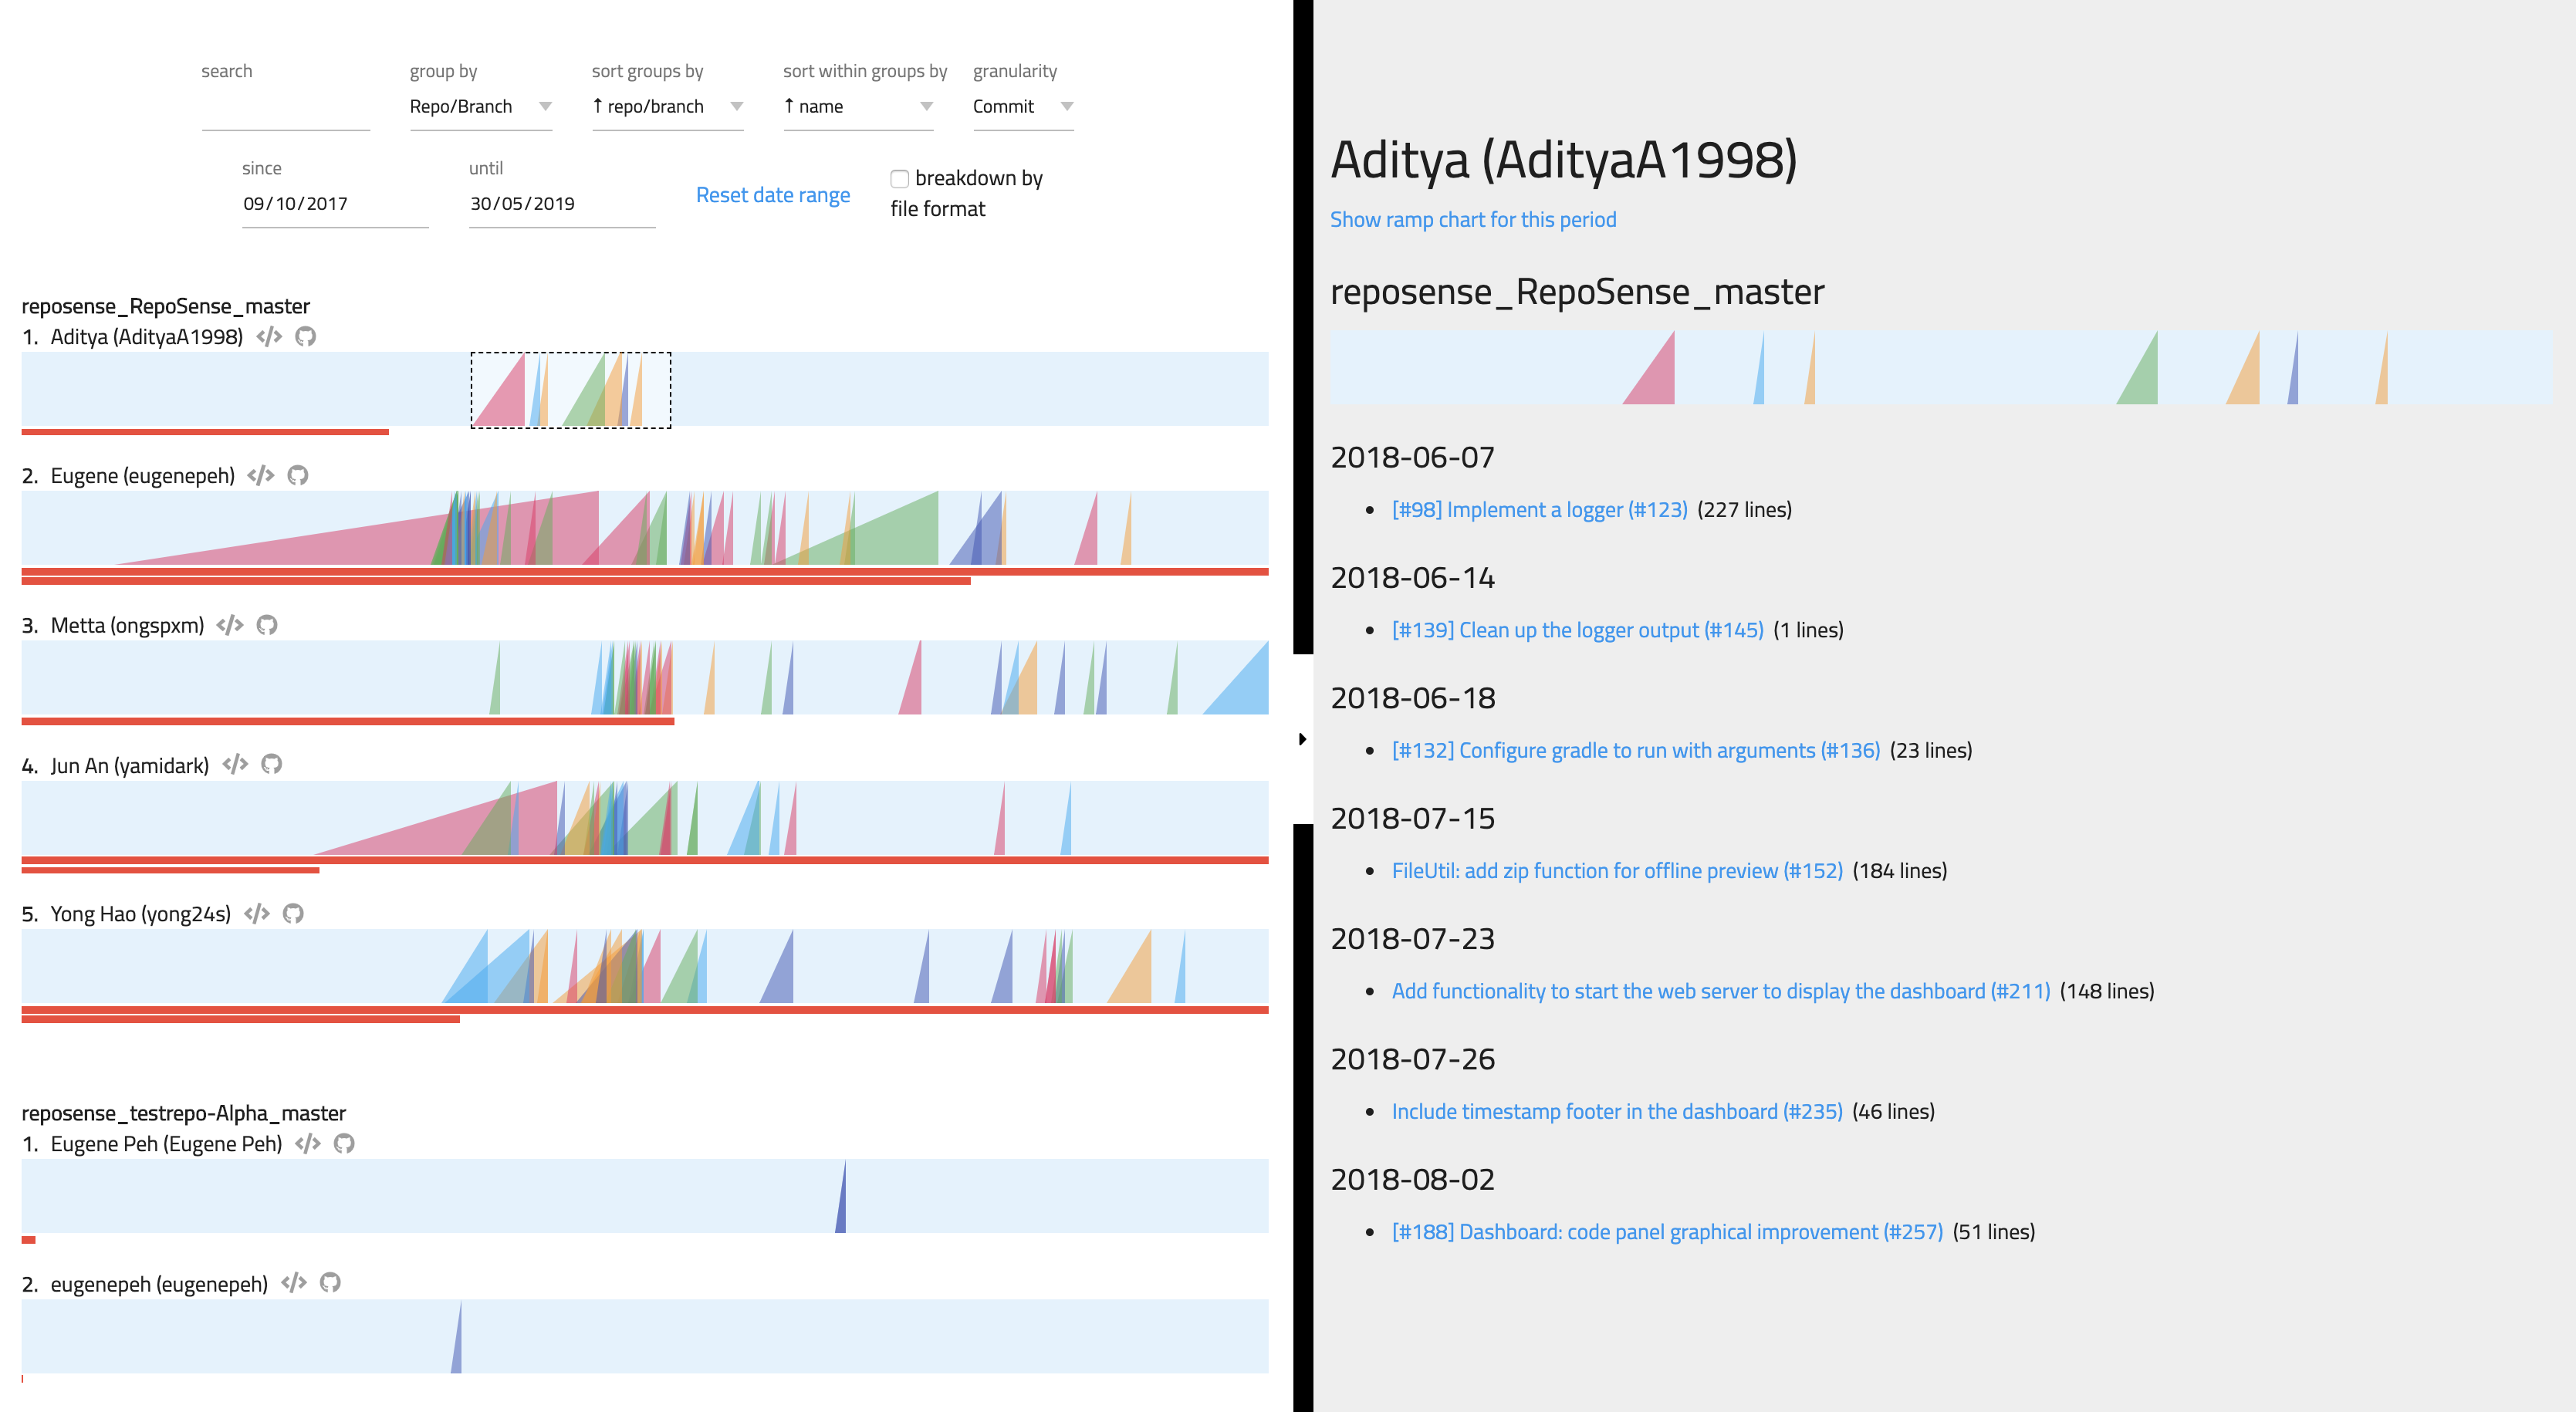The width and height of the screenshot is (2576, 1412).
Task: Open code view for Eugene (eugenepeh)
Action: click(x=261, y=475)
